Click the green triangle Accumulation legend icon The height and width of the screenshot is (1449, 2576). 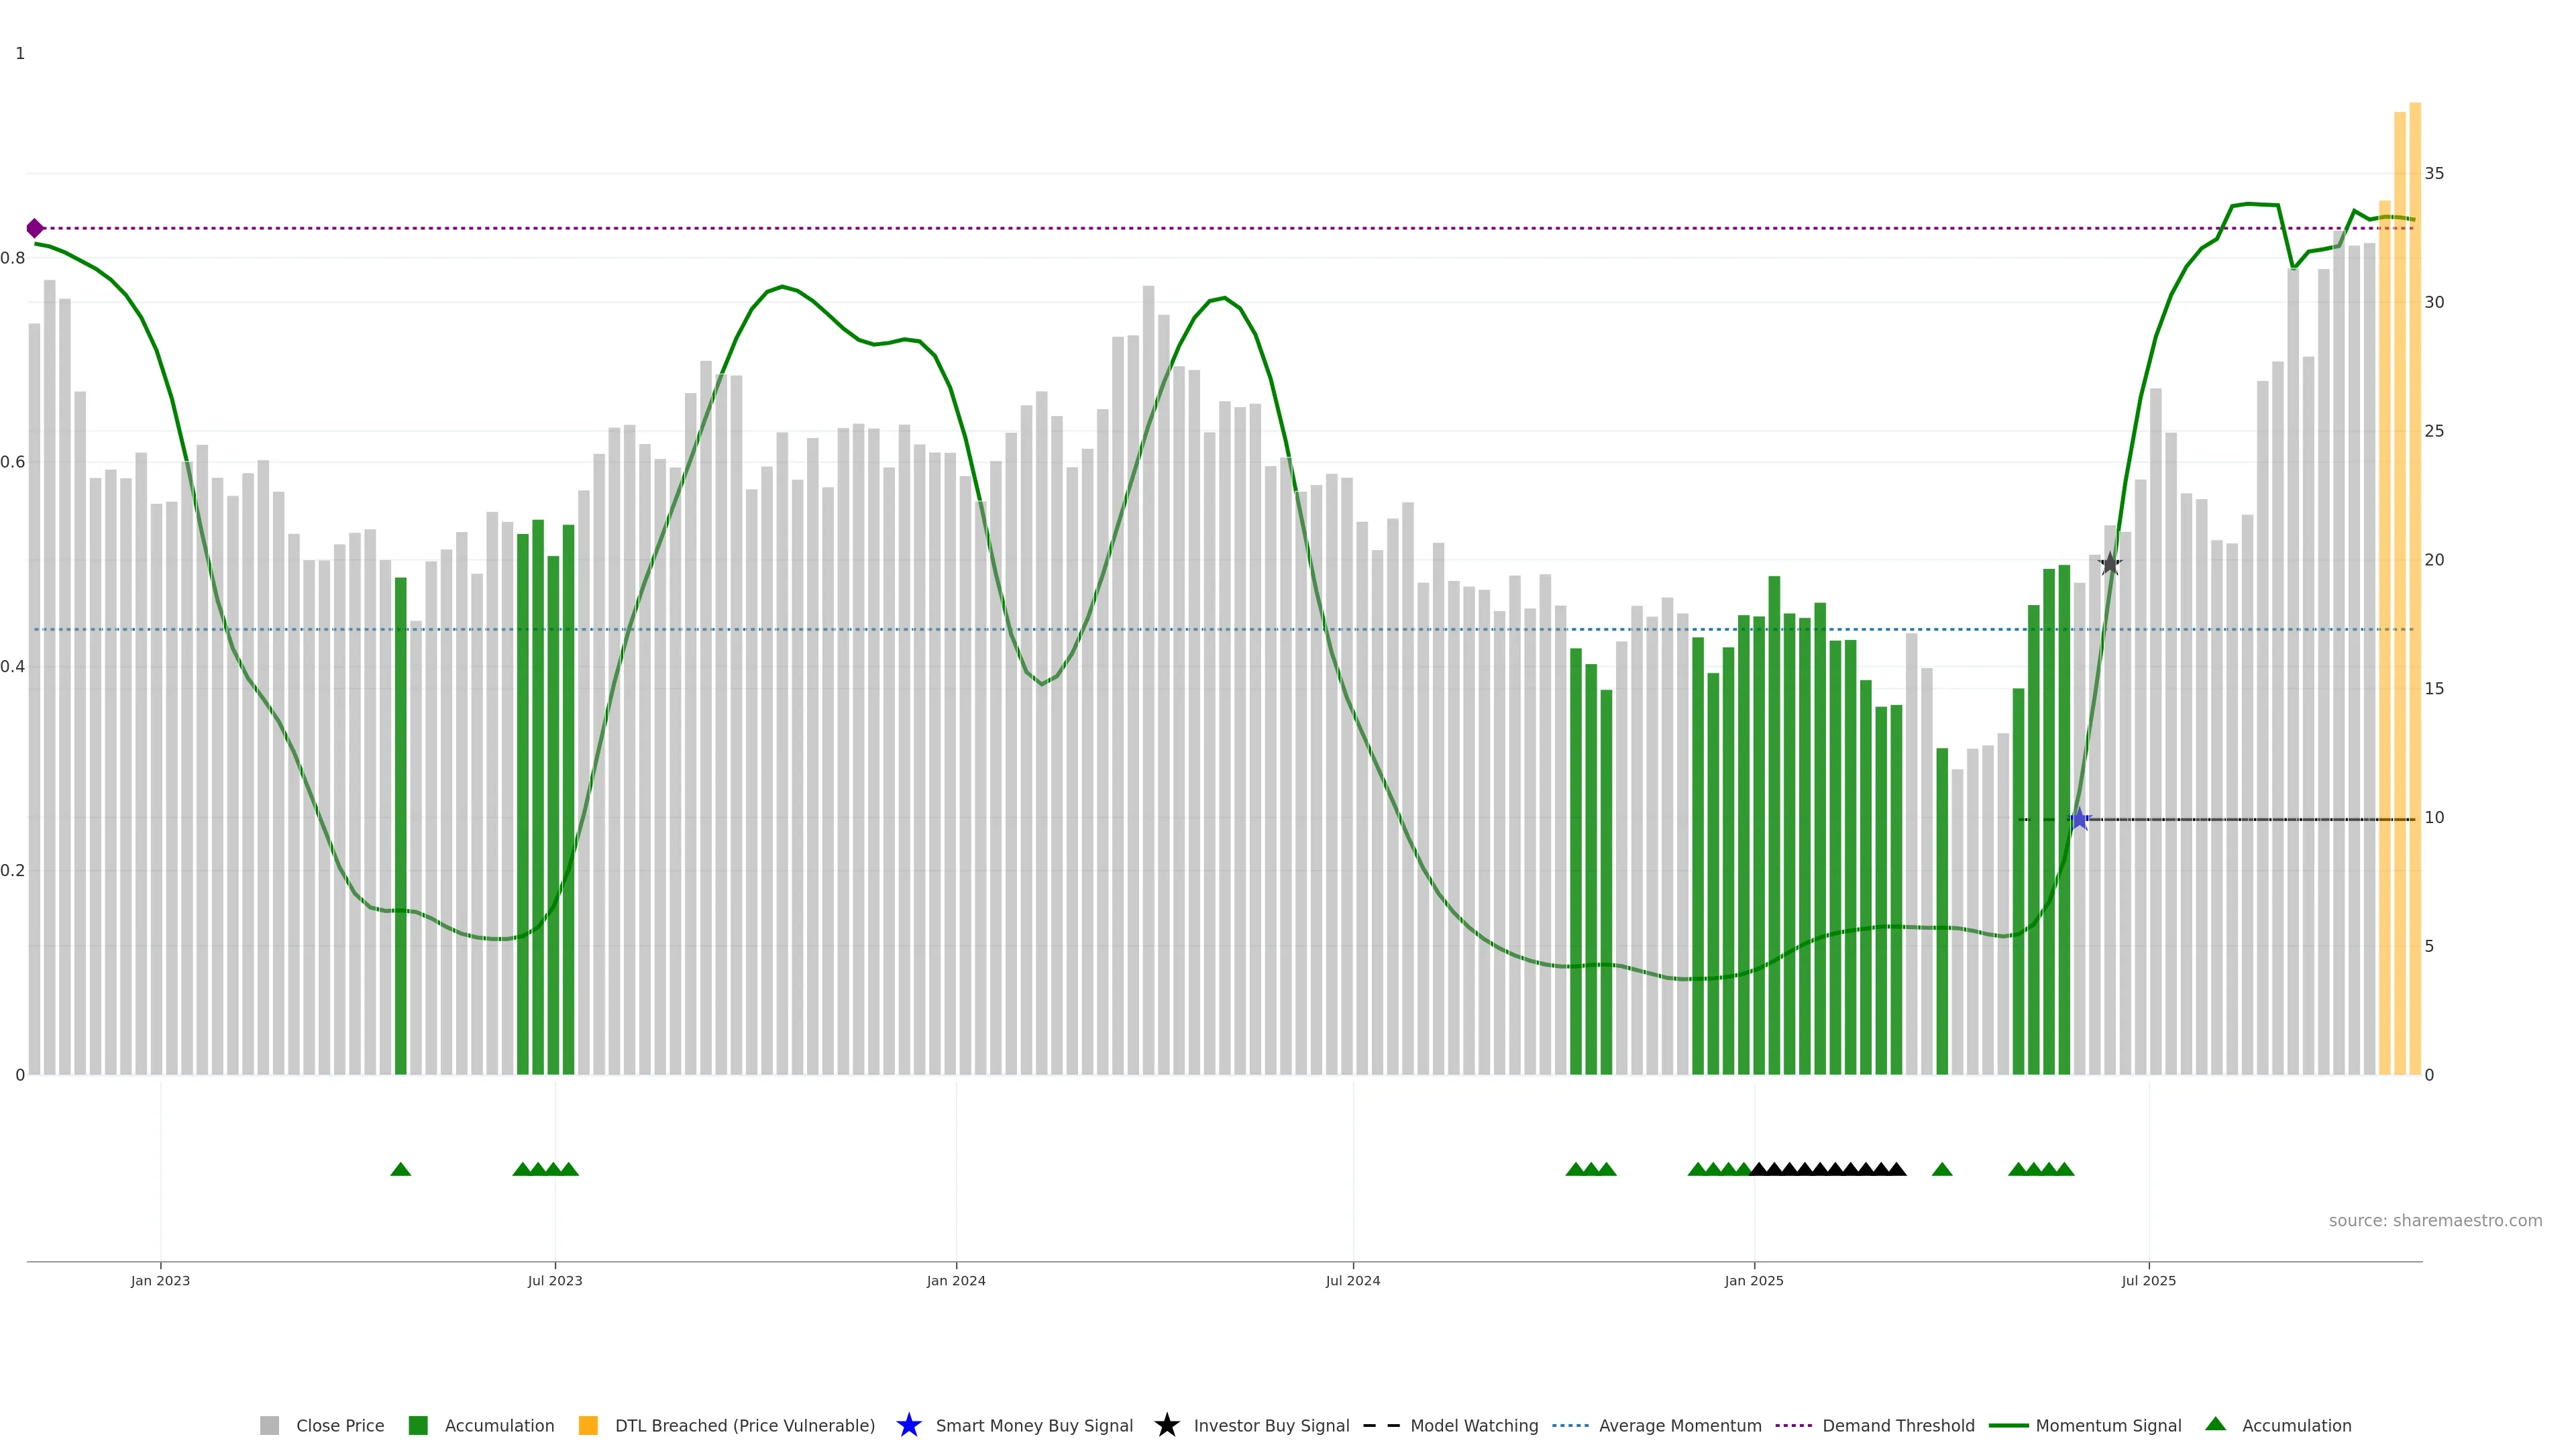coord(2215,1424)
